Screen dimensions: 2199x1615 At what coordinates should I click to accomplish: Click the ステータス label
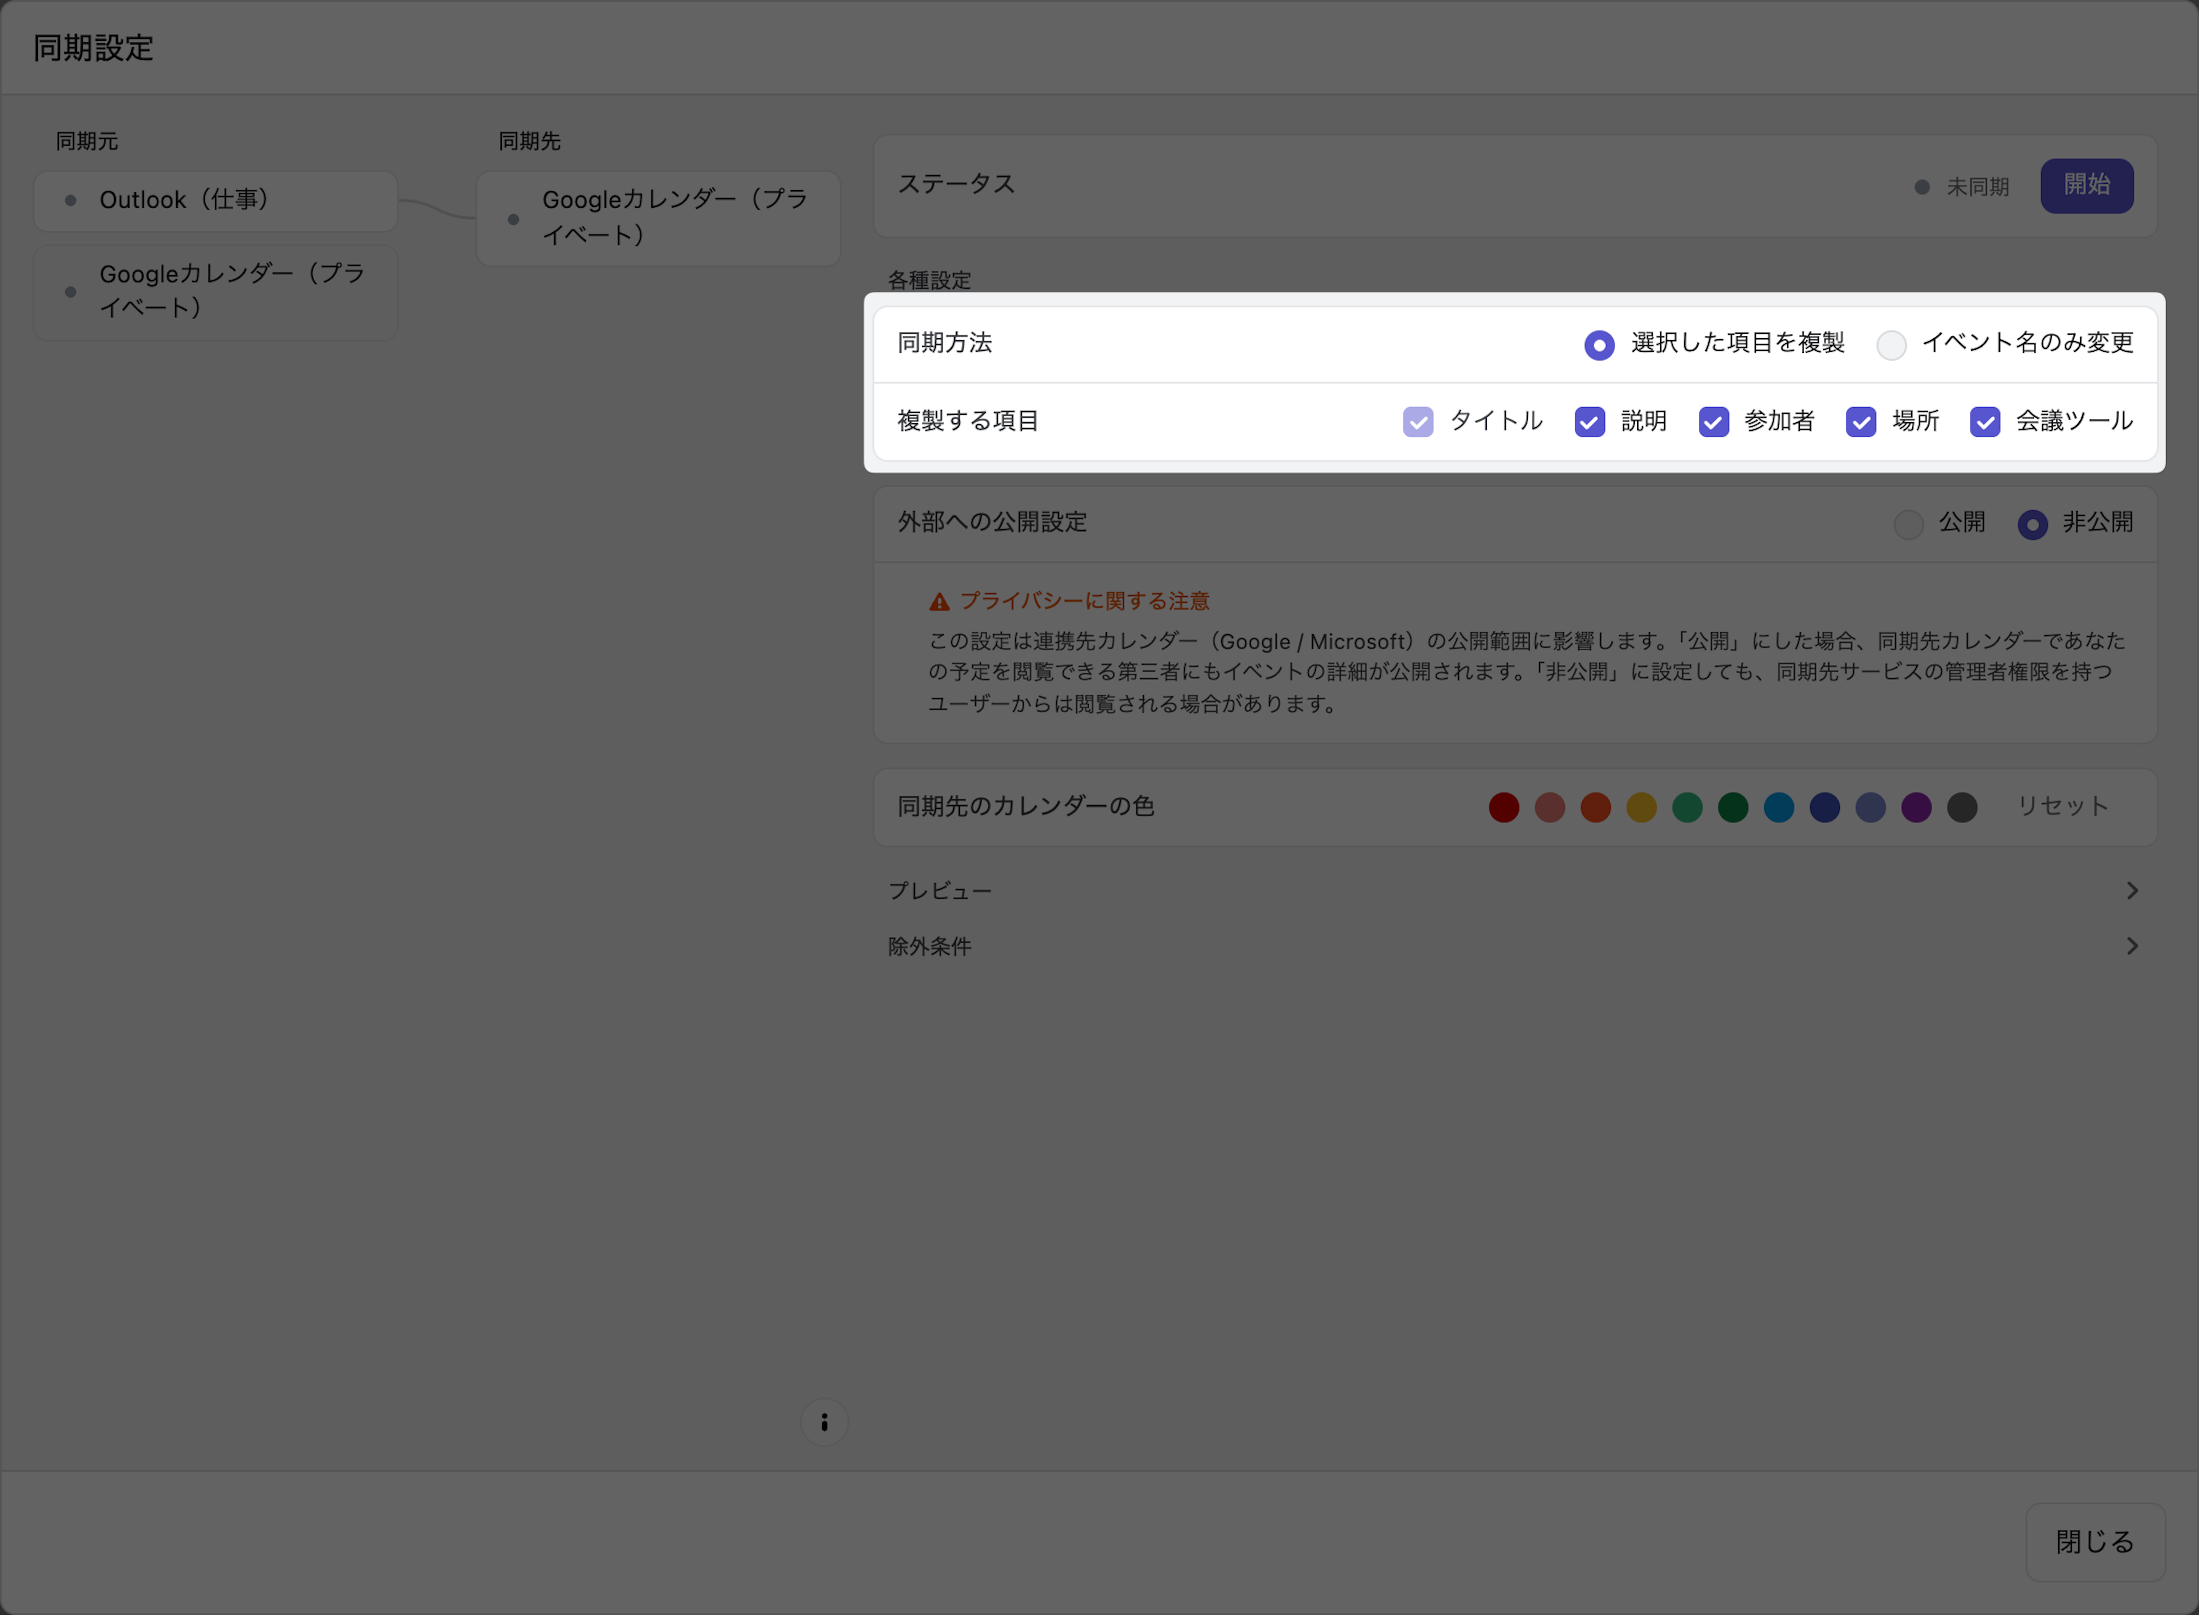[x=956, y=184]
